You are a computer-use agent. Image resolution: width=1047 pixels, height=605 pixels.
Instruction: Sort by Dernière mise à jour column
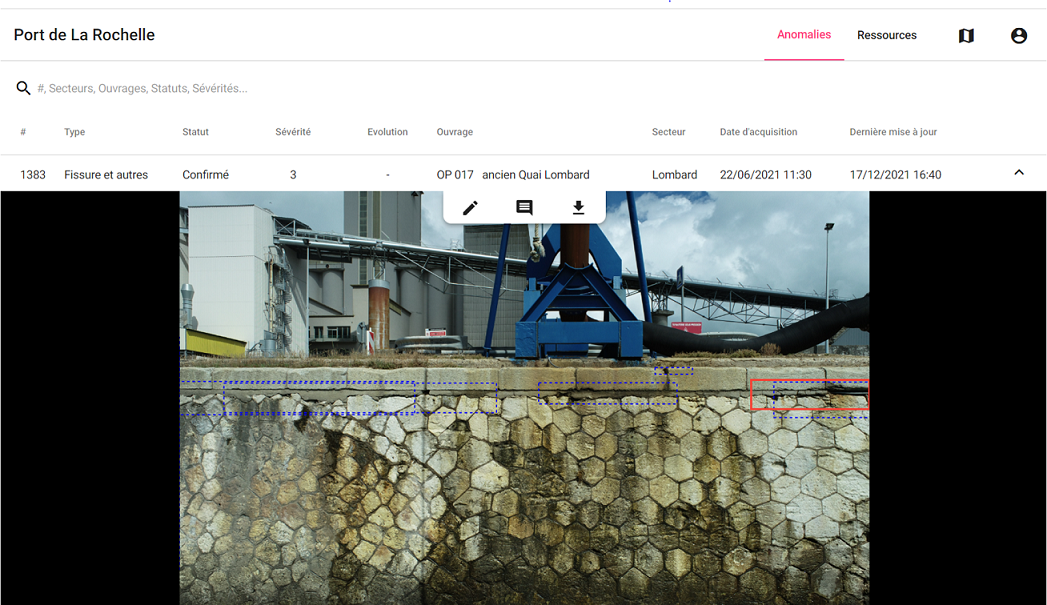pyautogui.click(x=892, y=132)
